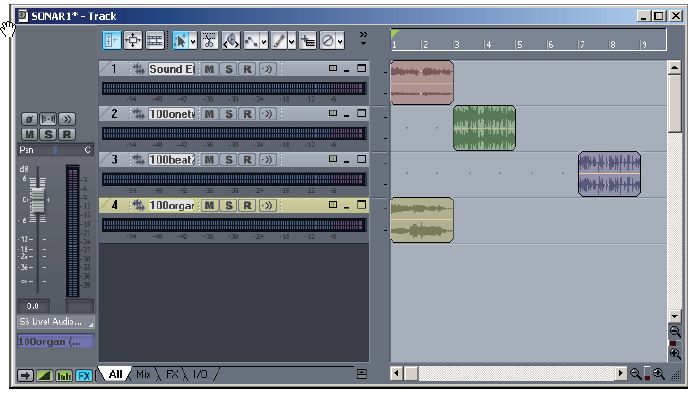Solo track via inspector S button

tap(48, 134)
